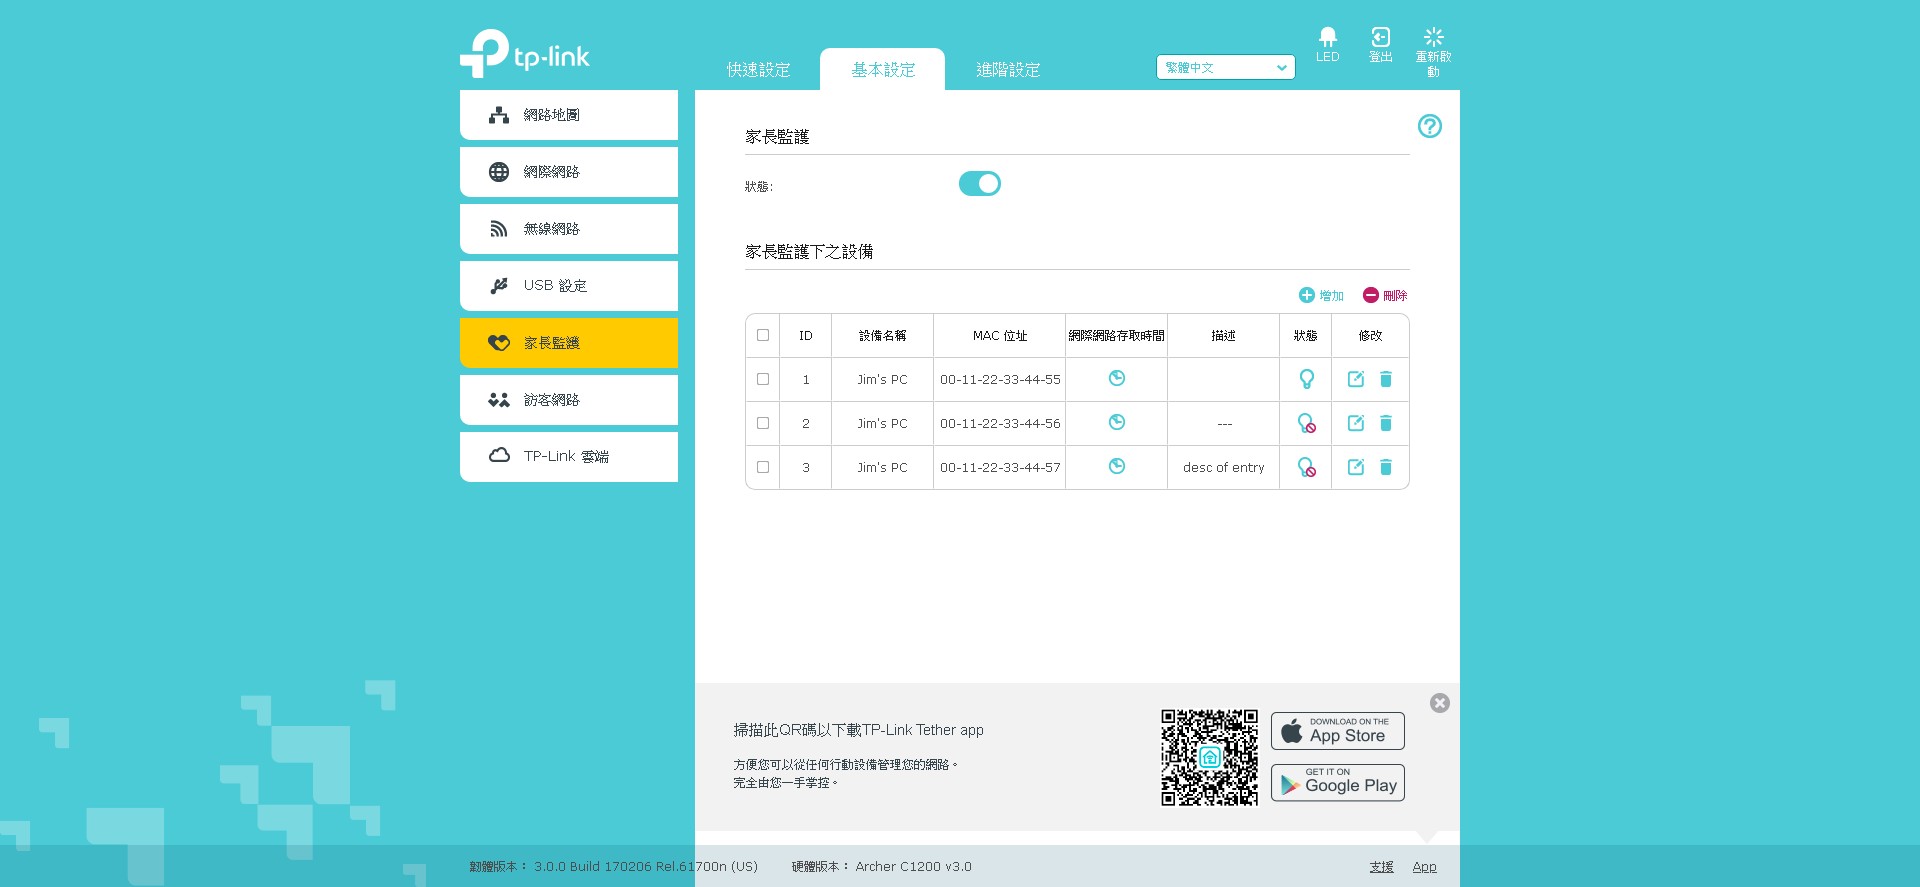Viewport: 1920px width, 887px height.
Task: Click MAC address 00-11-22-33-44-57
Action: (1000, 467)
